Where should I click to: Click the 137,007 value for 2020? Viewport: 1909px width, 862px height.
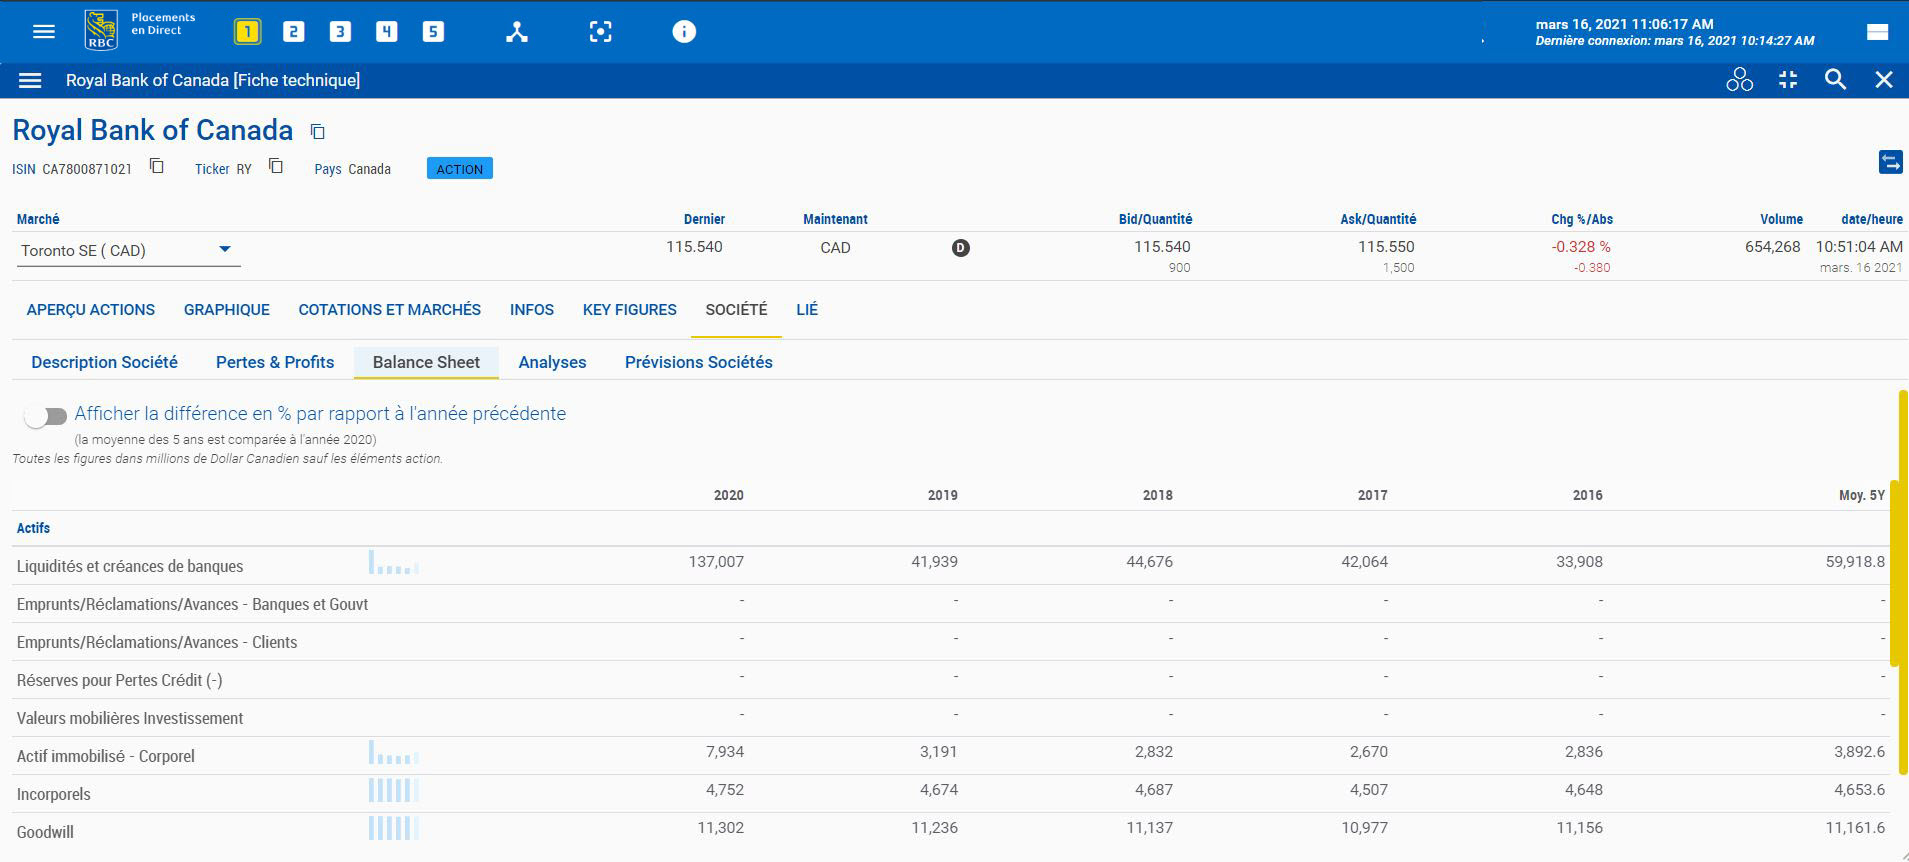coord(716,562)
